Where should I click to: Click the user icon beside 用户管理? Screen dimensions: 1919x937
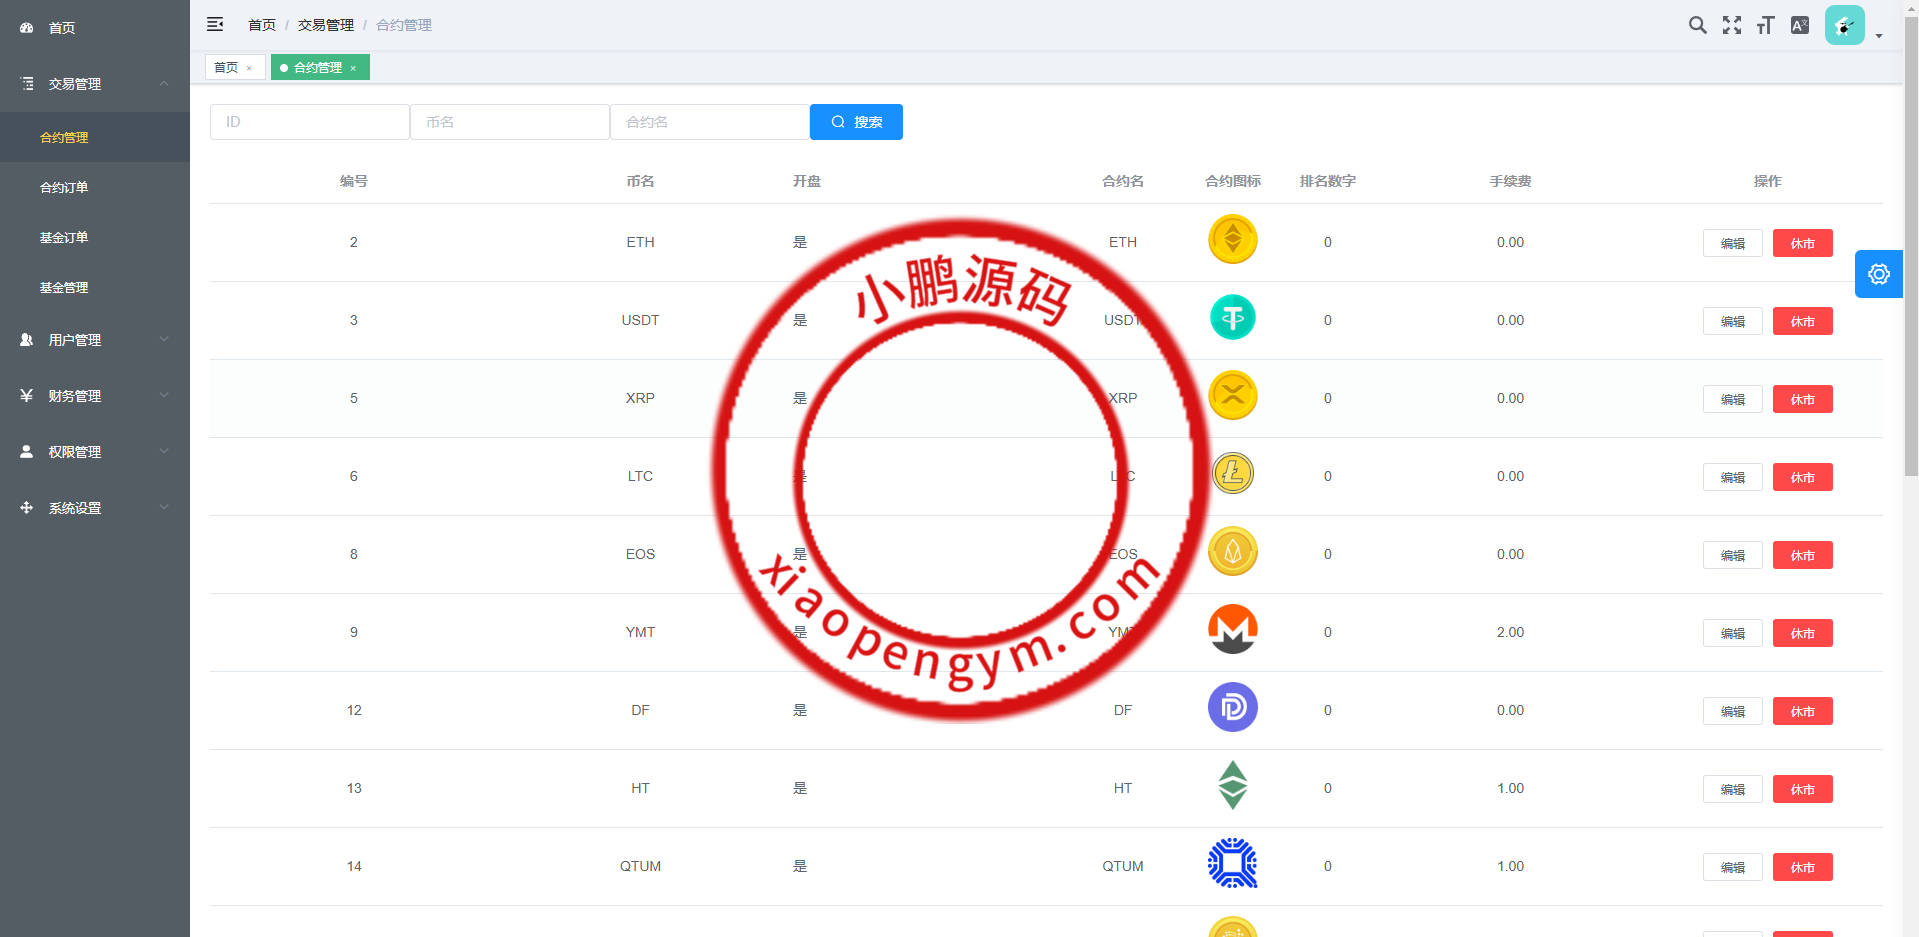pos(26,339)
